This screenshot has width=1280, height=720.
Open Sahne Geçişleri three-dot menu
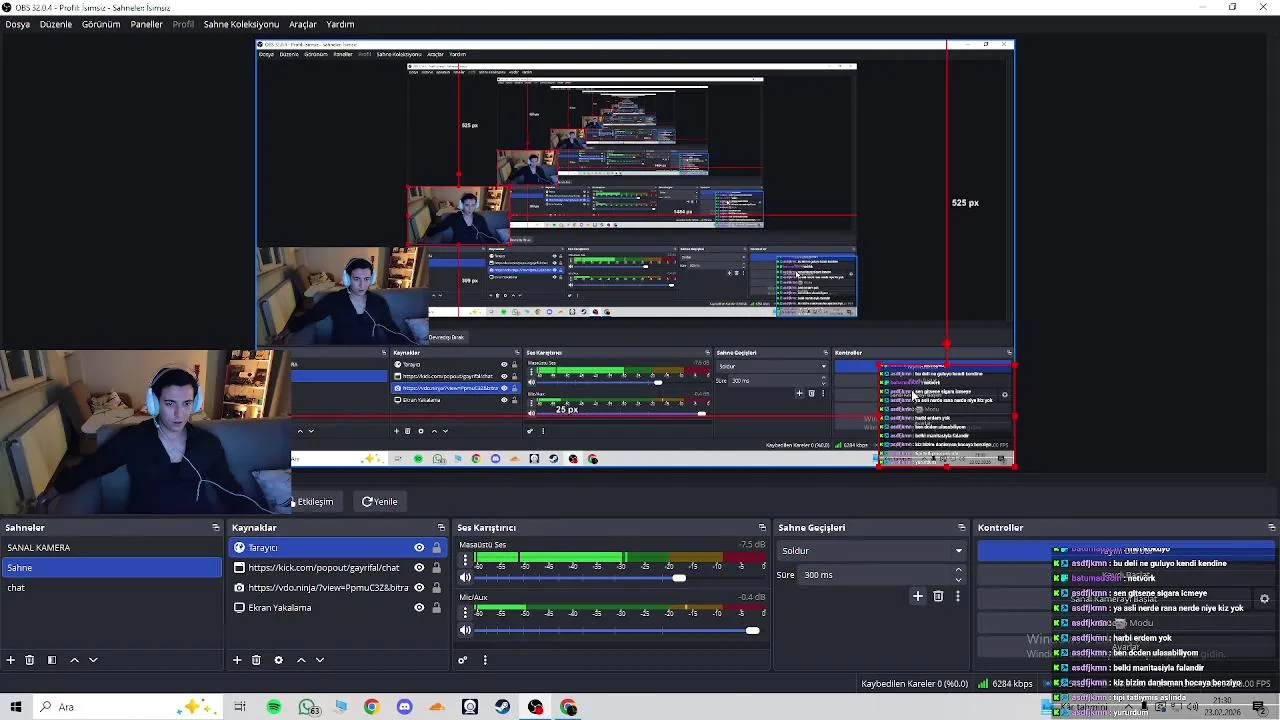[957, 596]
